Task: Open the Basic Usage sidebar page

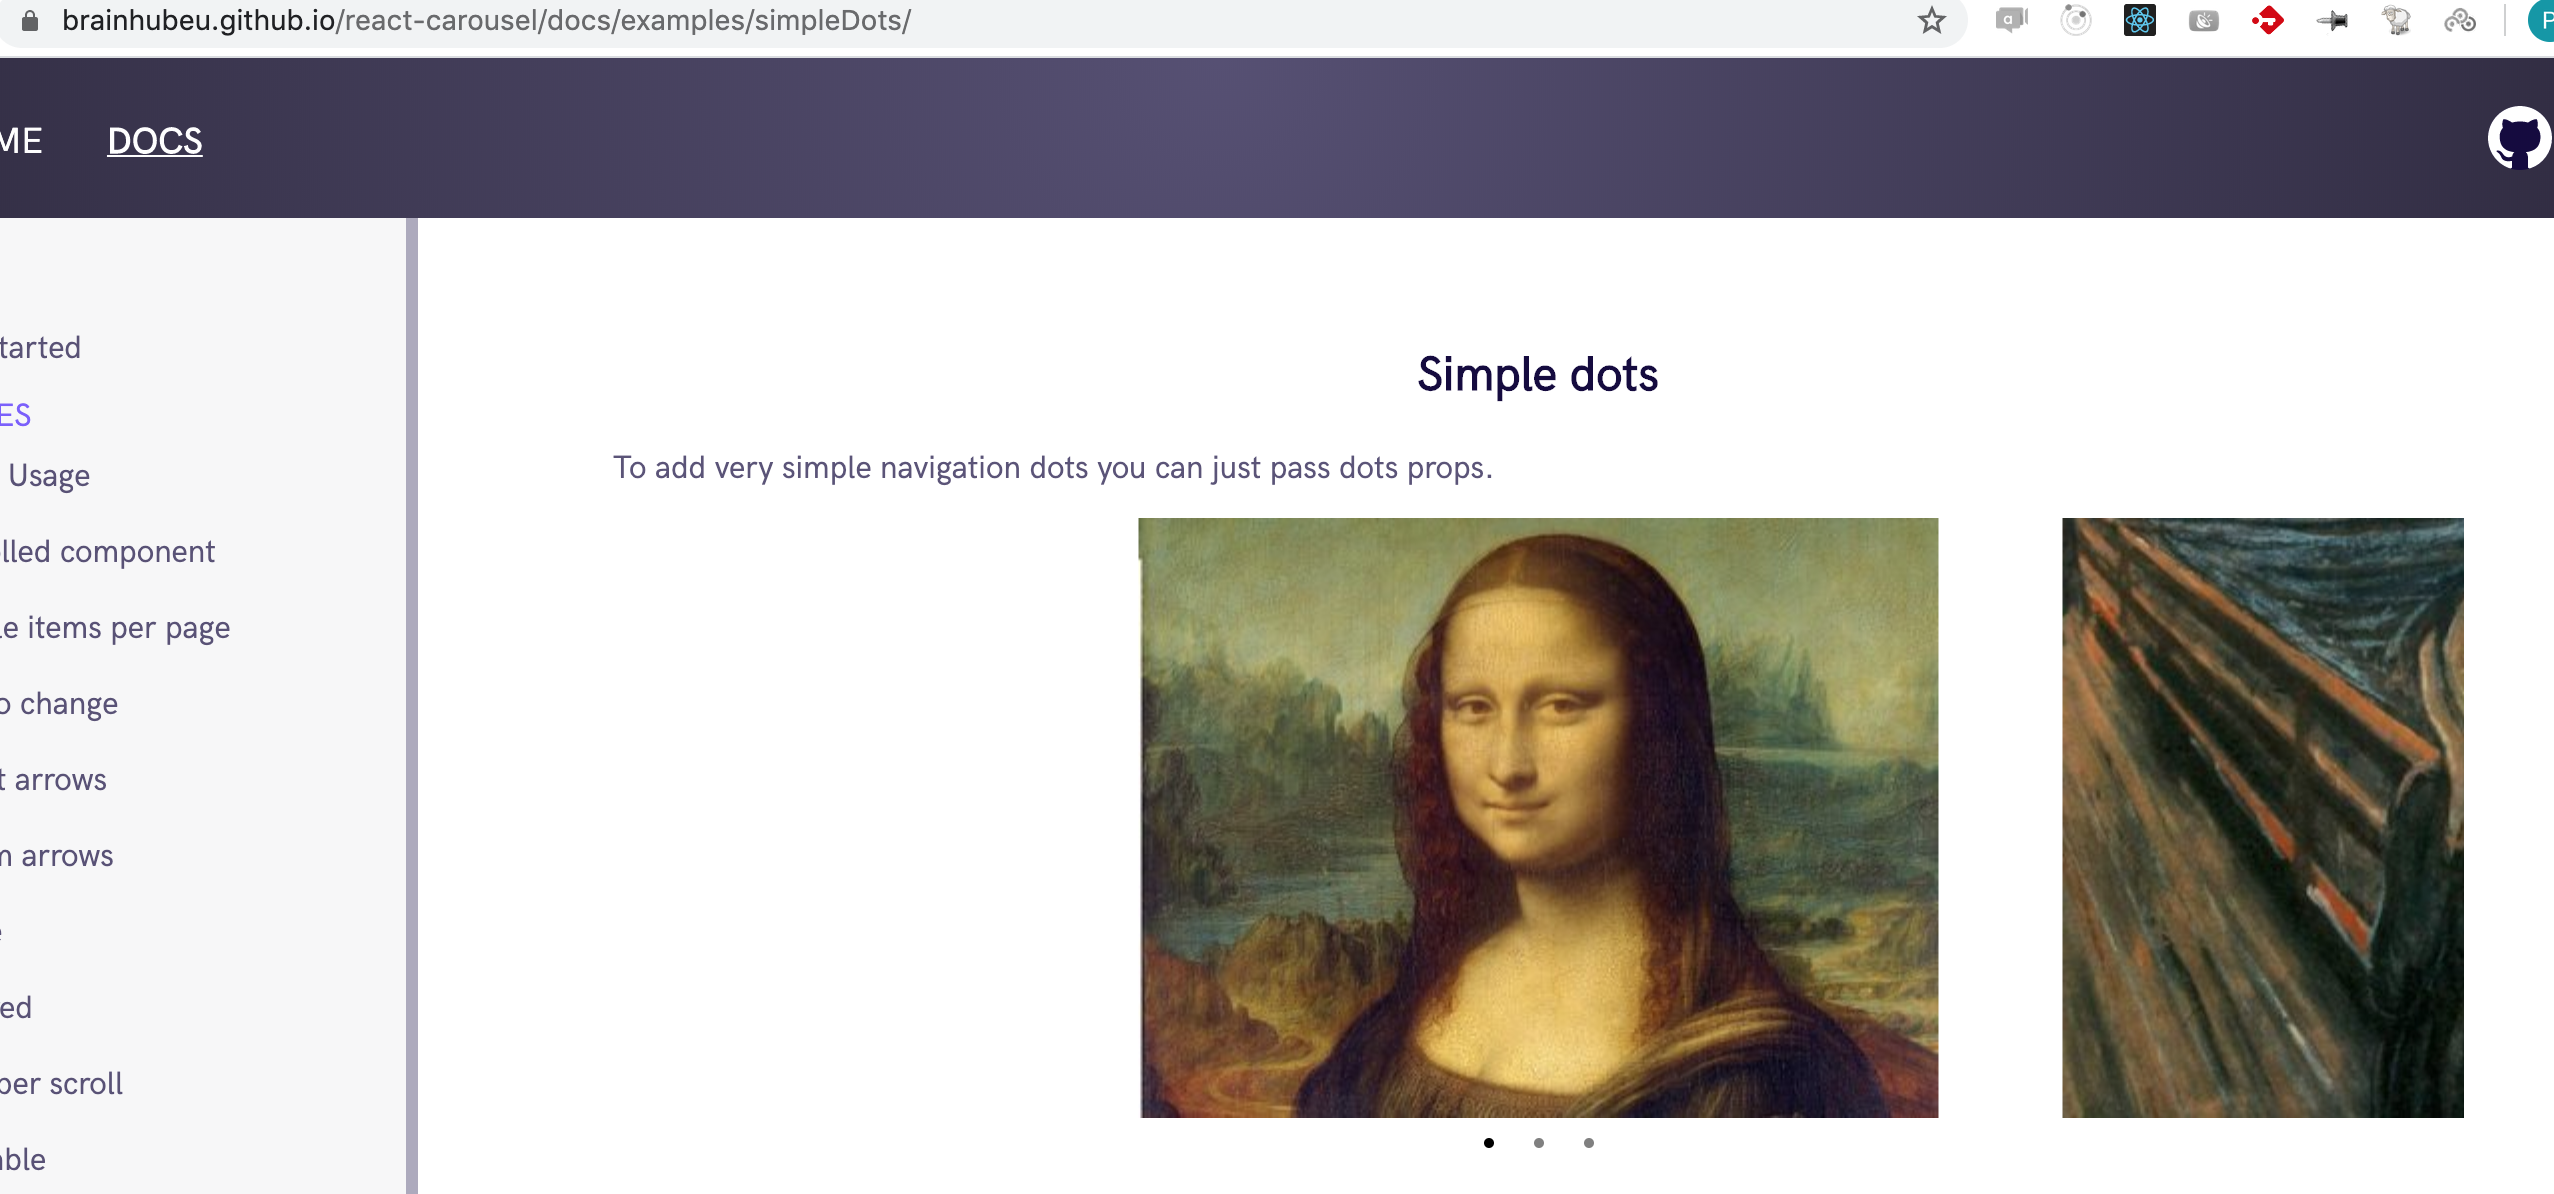Action: pyautogui.click(x=45, y=475)
